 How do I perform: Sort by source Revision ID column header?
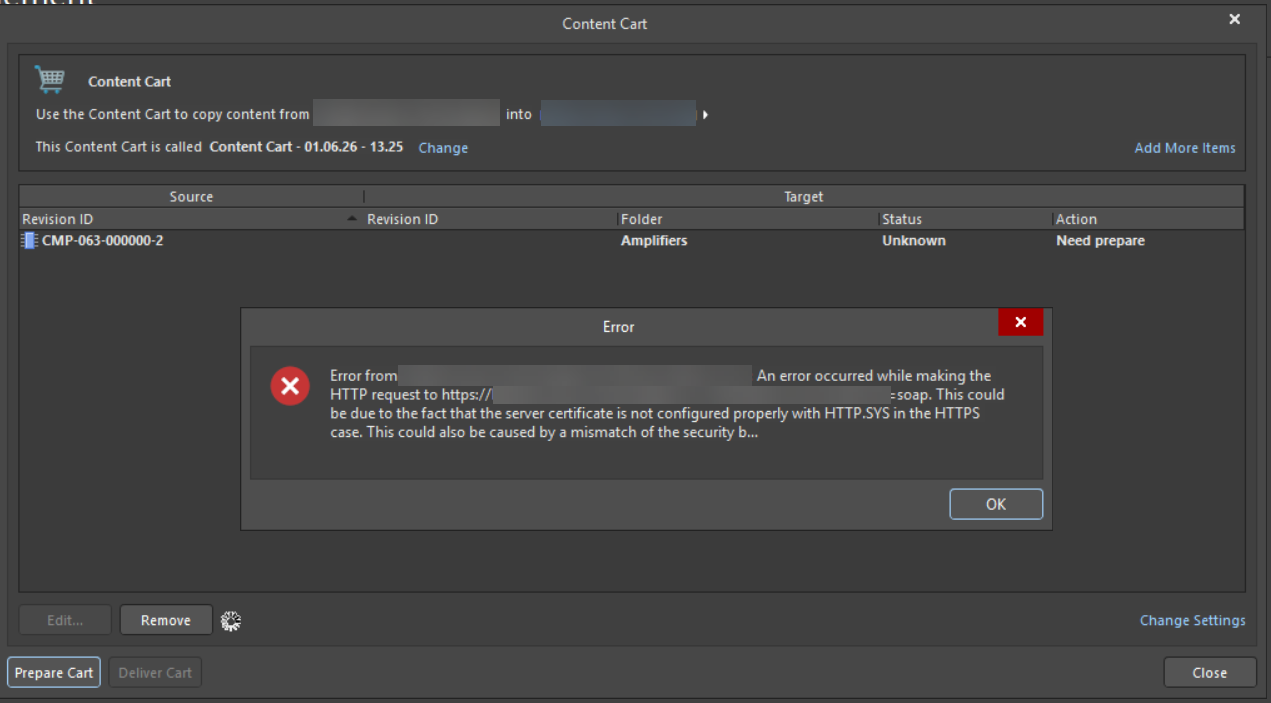[191, 219]
